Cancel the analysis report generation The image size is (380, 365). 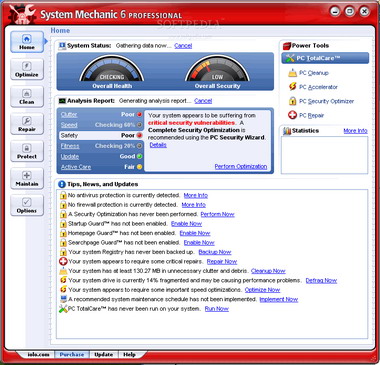(x=203, y=101)
